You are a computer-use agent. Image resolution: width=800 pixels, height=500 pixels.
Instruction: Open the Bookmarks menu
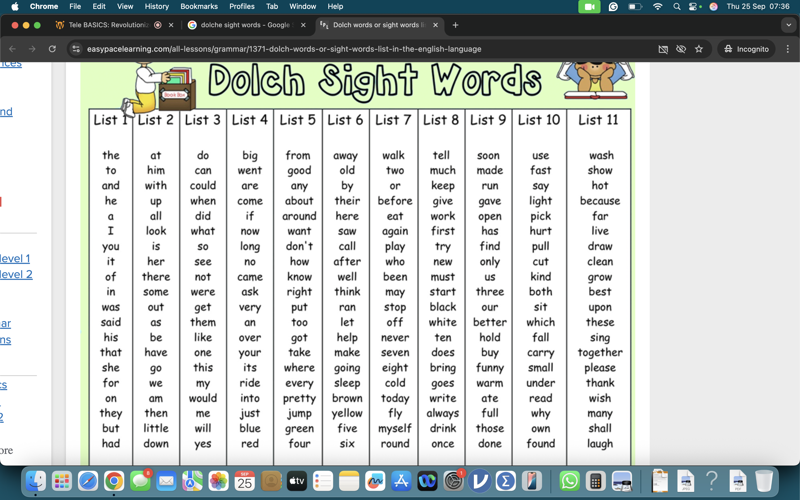(199, 6)
